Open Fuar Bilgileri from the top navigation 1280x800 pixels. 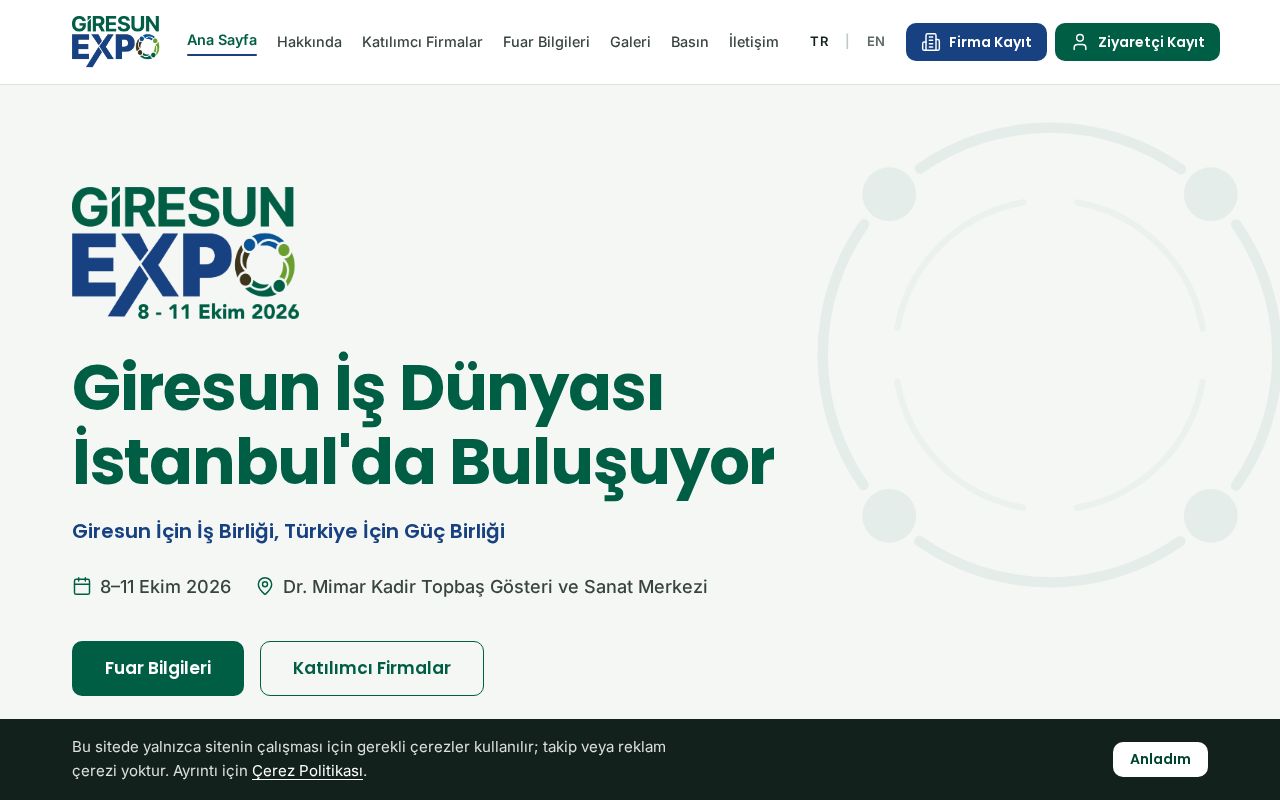pos(546,42)
